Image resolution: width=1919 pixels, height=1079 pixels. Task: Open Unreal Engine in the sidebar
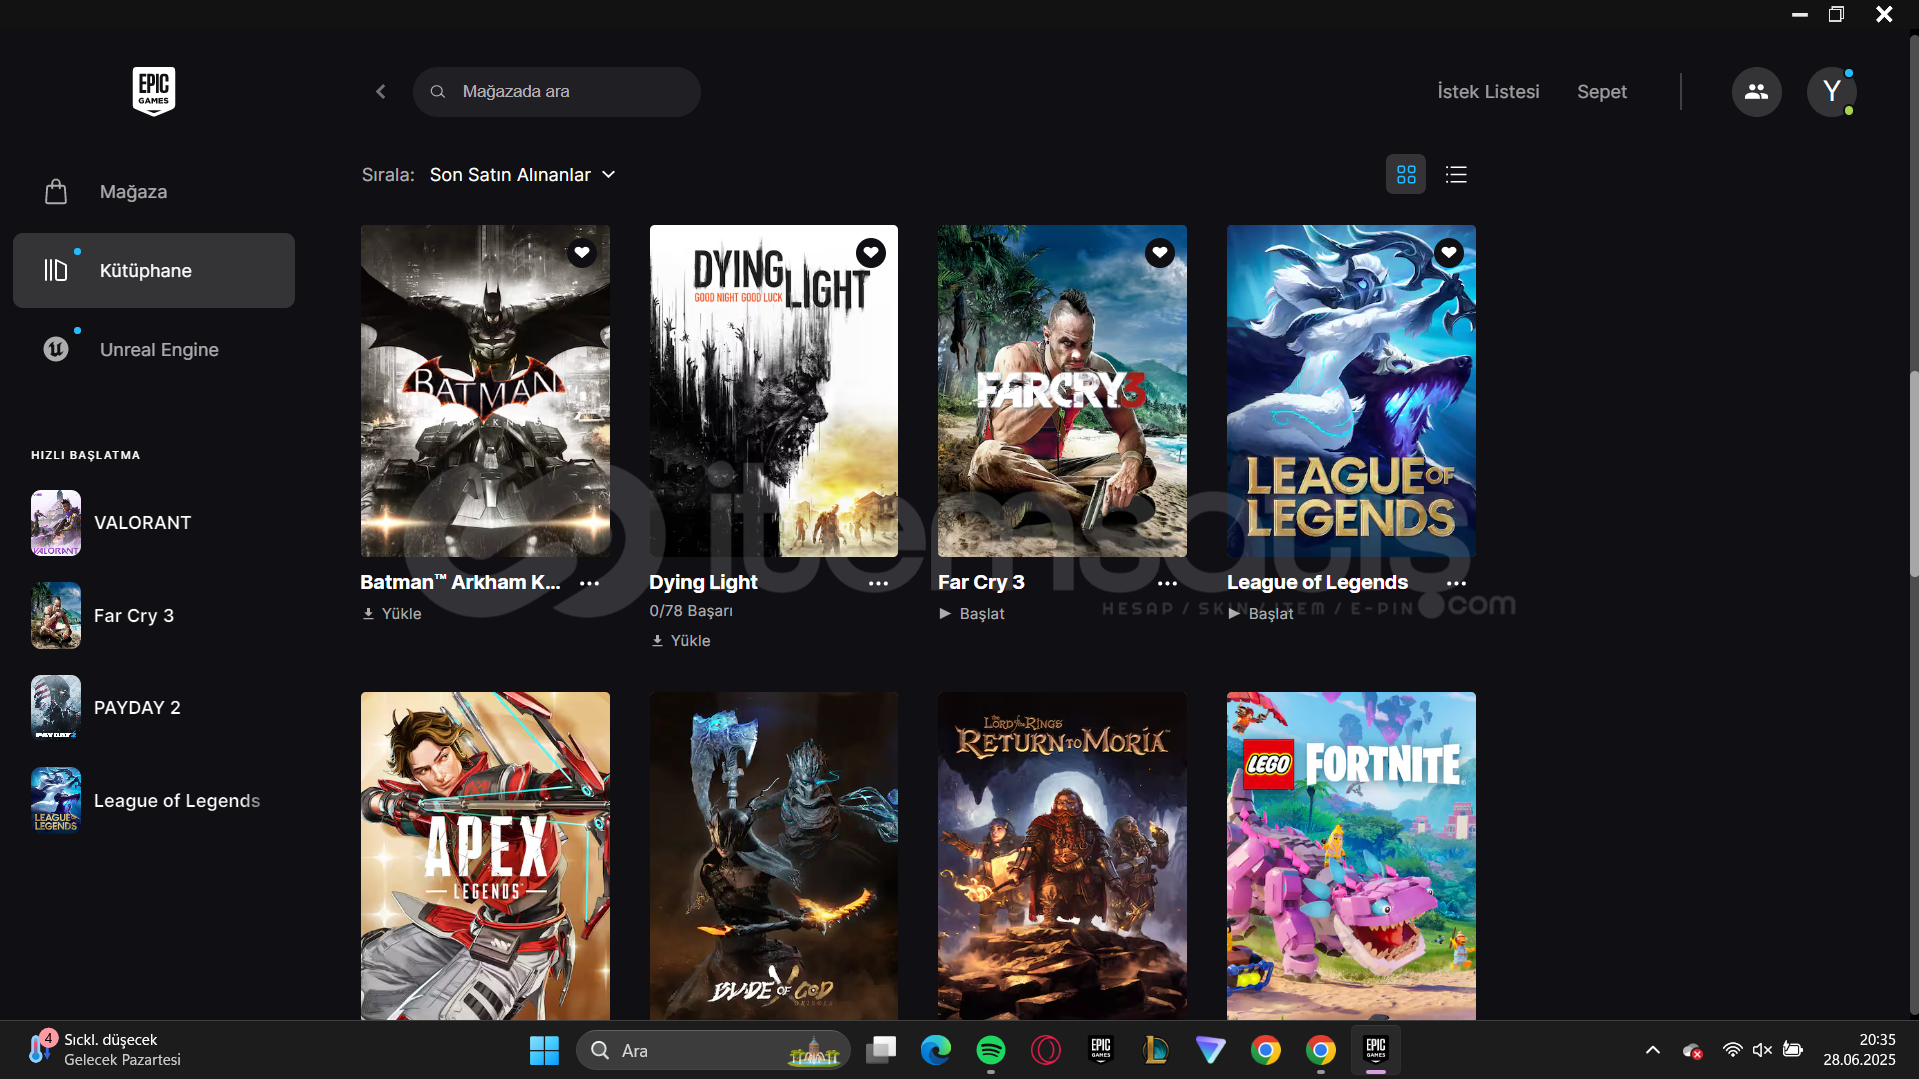pos(154,350)
